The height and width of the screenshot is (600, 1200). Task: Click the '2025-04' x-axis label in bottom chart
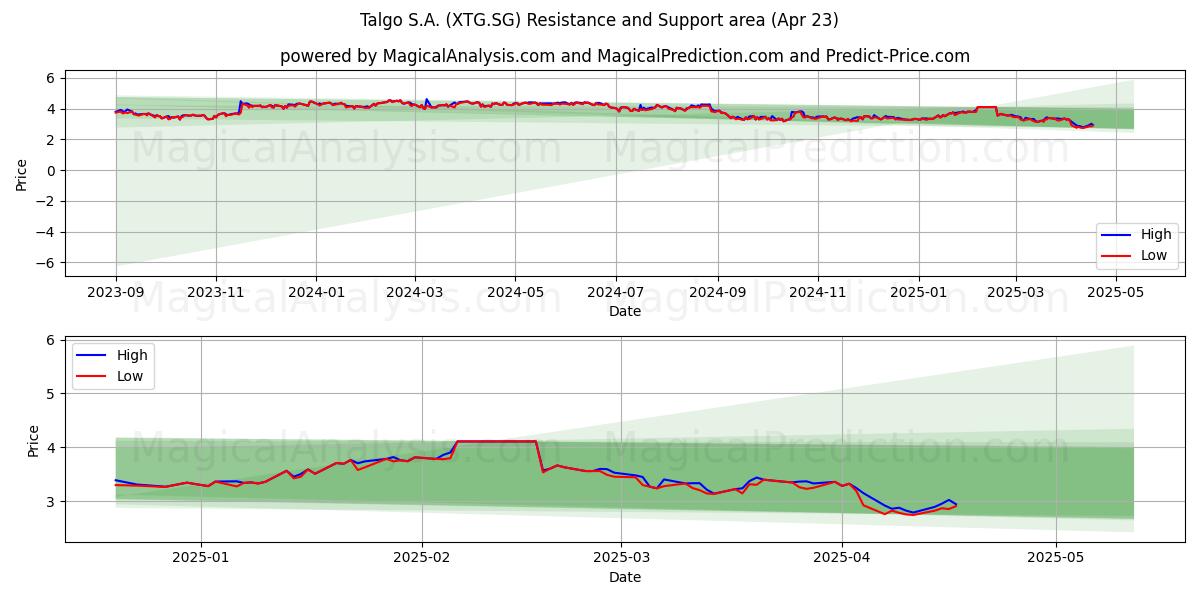pos(842,559)
